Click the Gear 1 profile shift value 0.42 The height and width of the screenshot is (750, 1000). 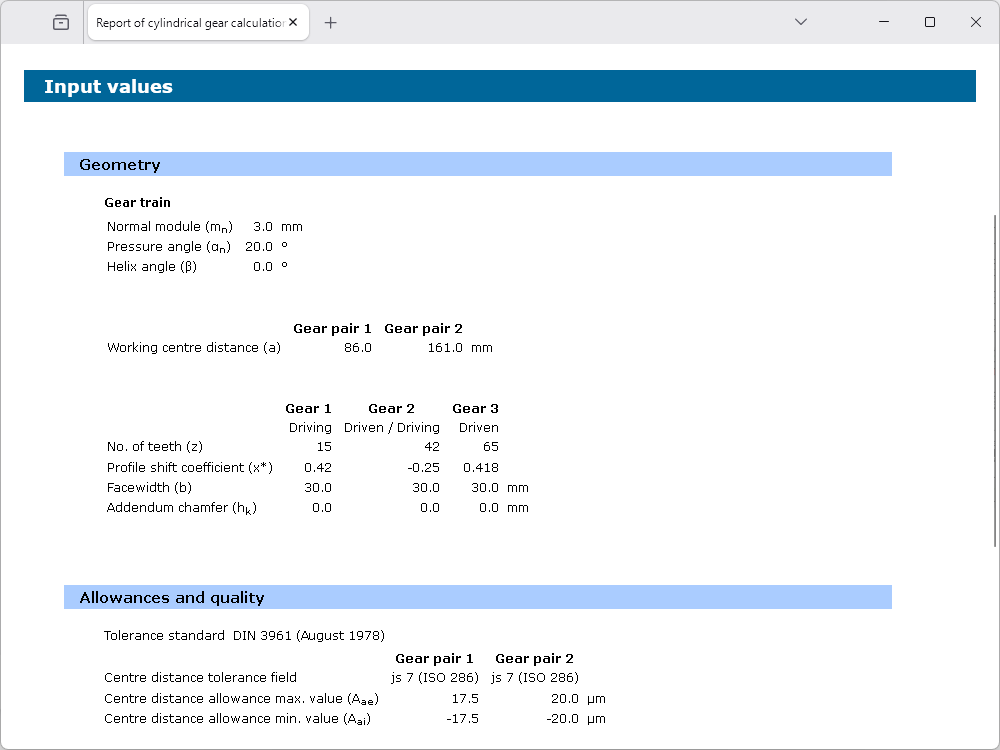point(318,467)
